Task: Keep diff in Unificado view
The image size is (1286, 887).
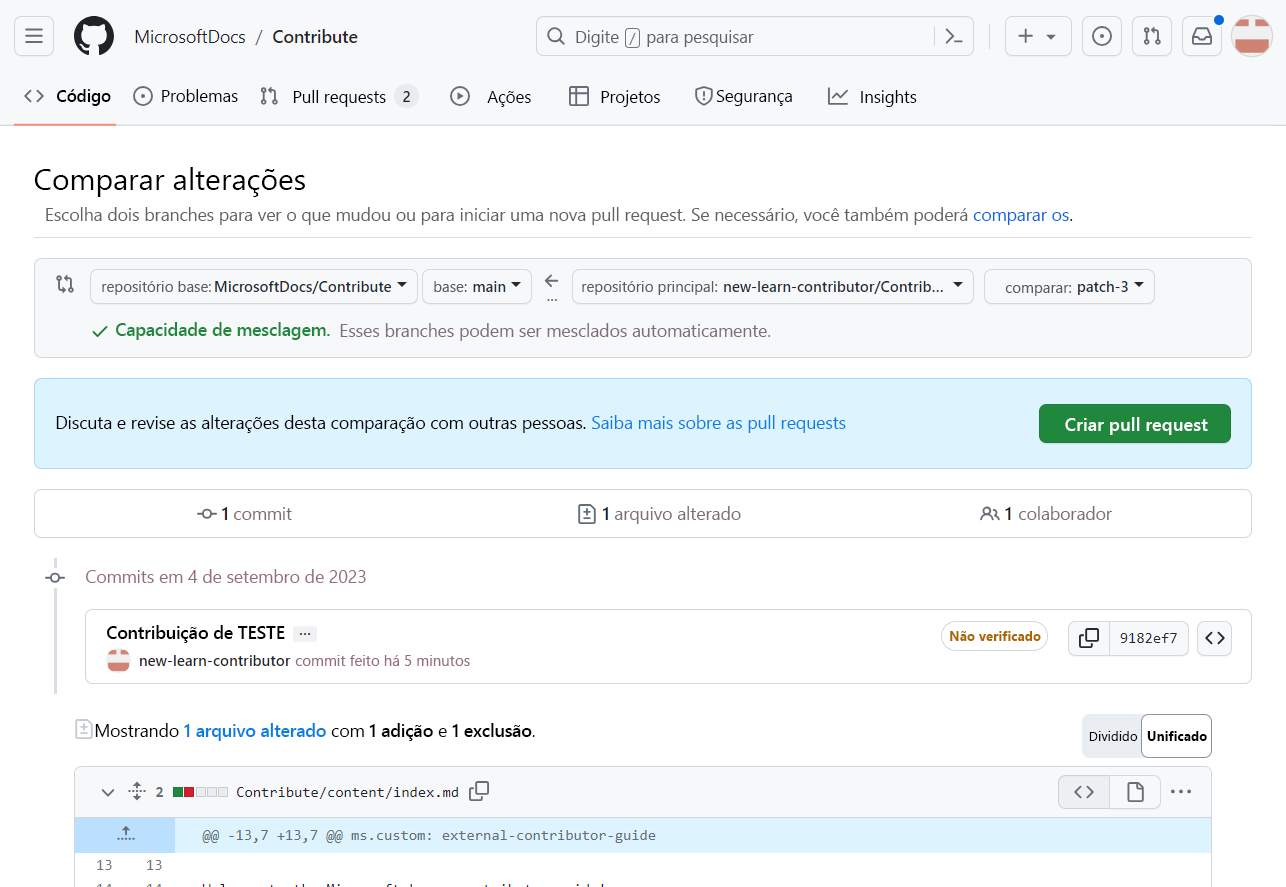Action: (x=1176, y=736)
